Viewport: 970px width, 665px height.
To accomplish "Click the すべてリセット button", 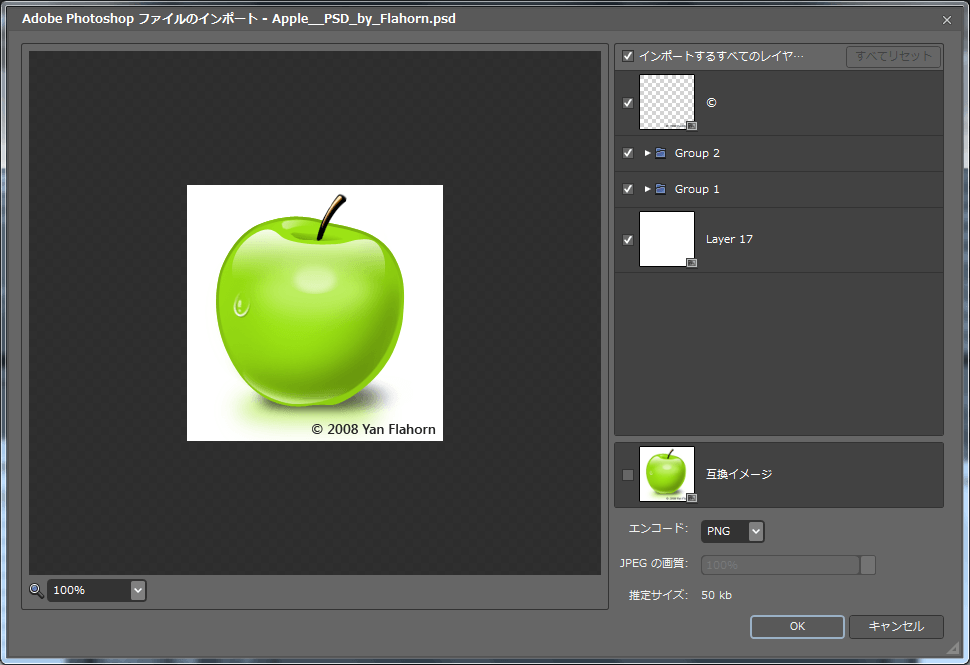I will 893,56.
